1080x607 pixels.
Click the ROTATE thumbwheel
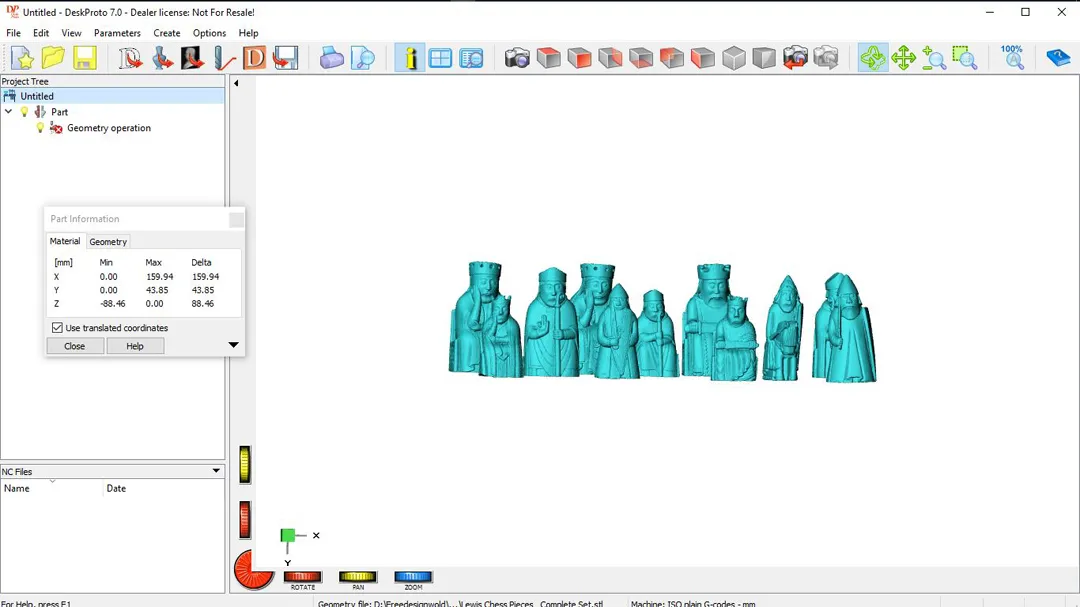point(302,577)
